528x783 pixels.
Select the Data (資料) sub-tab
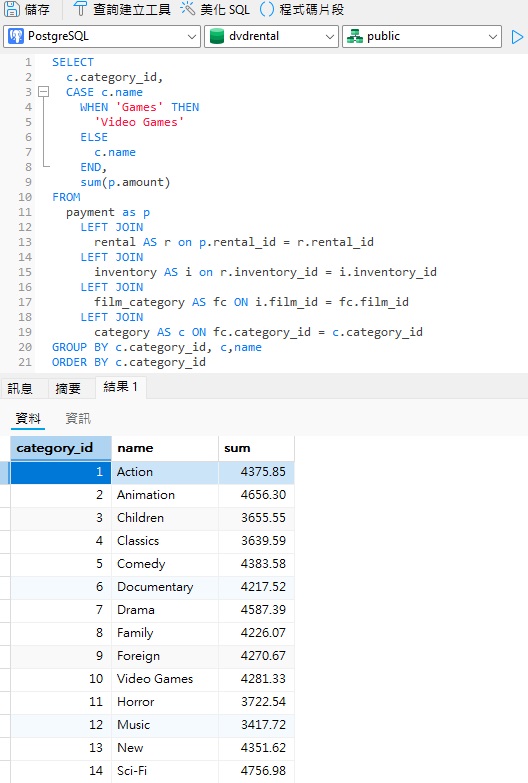click(28, 418)
